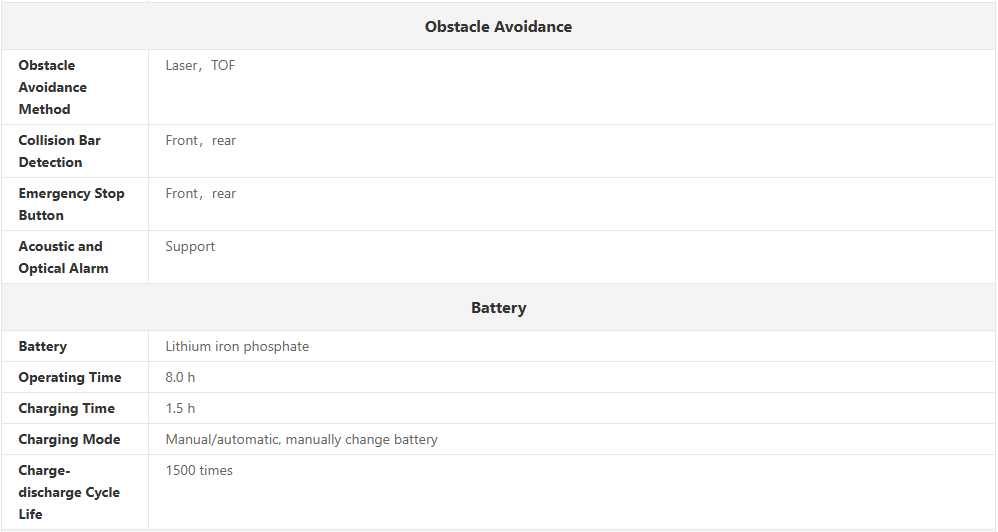Image resolution: width=998 pixels, height=532 pixels.
Task: Click the '1500 times' cycle life value
Action: pyautogui.click(x=199, y=471)
